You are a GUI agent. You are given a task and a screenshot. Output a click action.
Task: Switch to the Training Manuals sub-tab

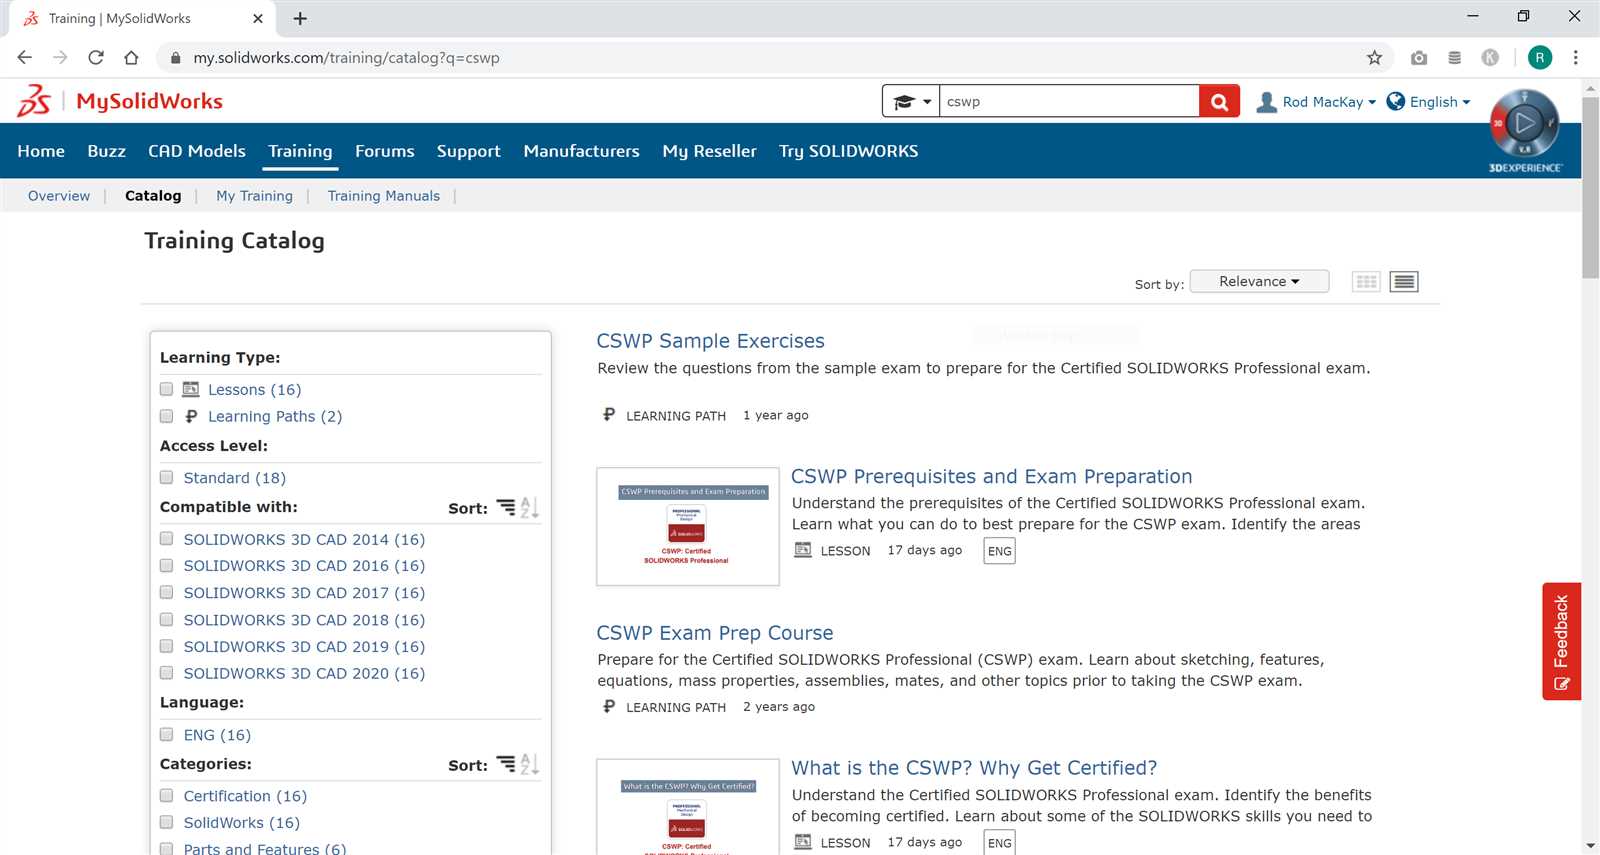(x=384, y=196)
